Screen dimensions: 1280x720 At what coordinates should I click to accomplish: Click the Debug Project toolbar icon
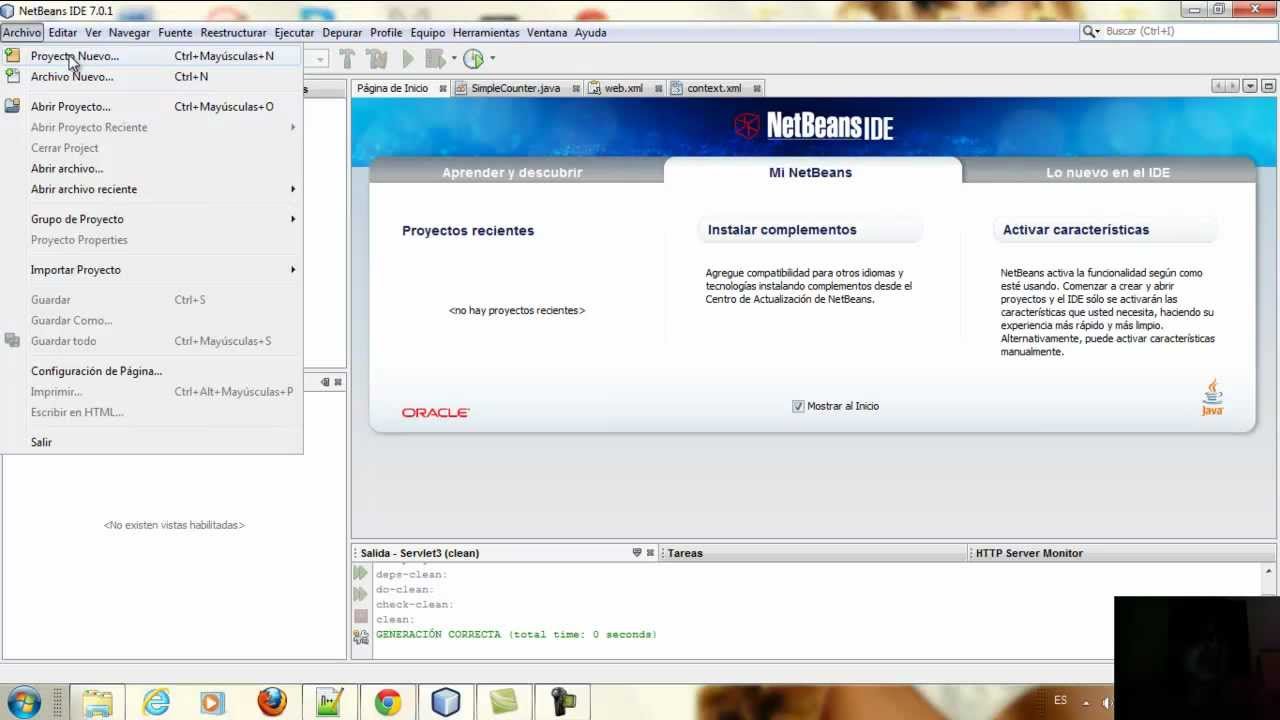tap(434, 59)
